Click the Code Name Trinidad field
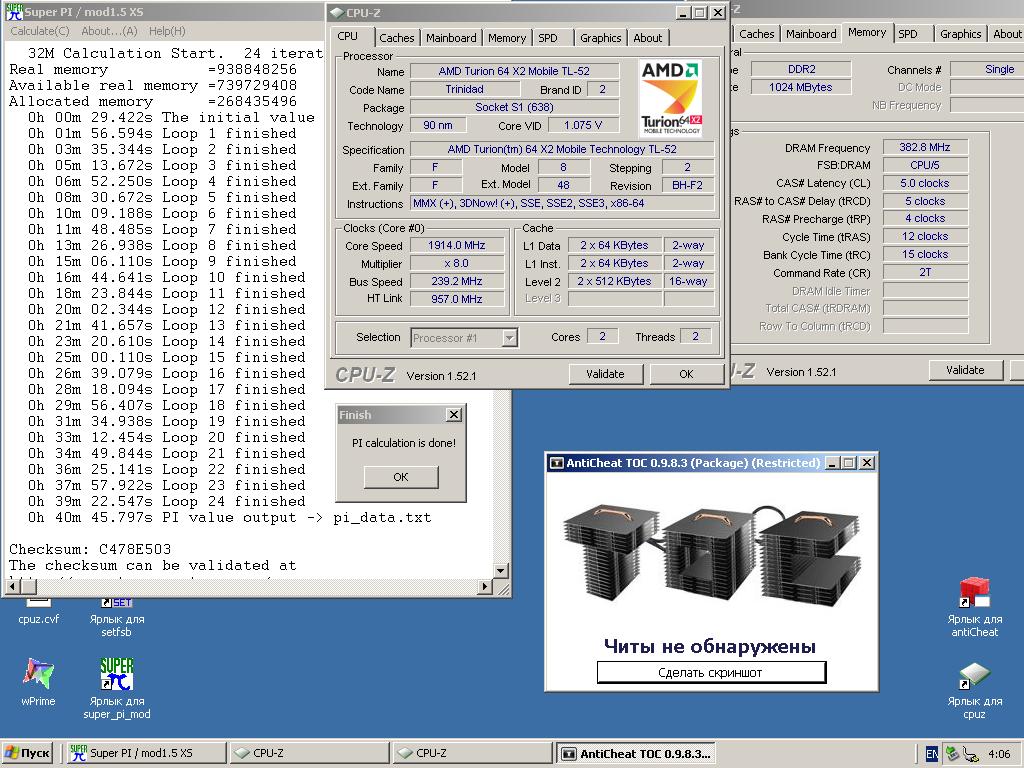The height and width of the screenshot is (768, 1024). (x=464, y=89)
